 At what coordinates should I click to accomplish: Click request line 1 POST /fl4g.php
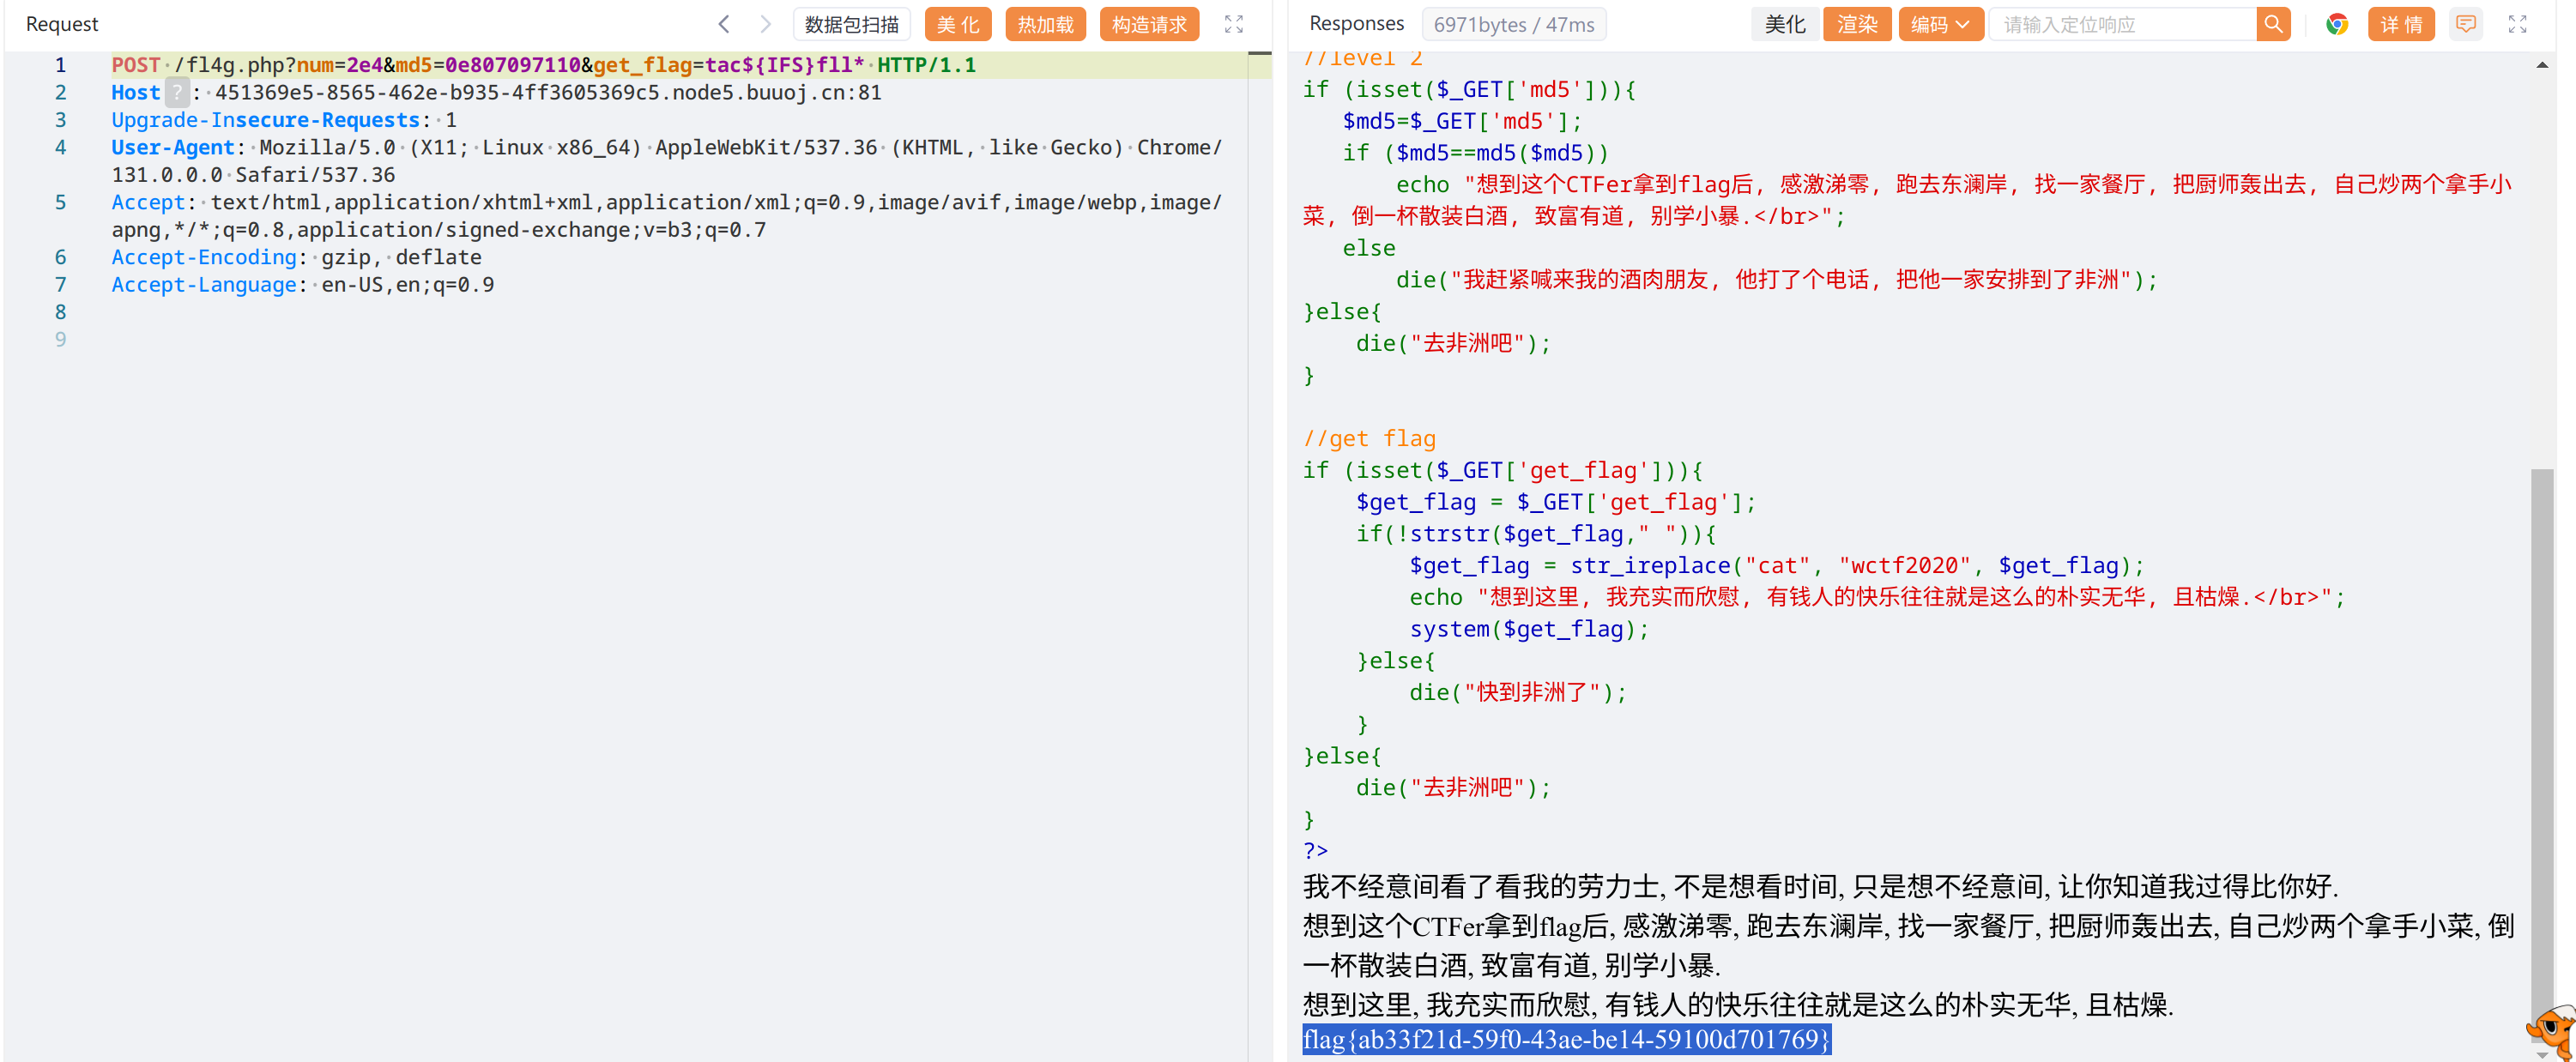(543, 65)
